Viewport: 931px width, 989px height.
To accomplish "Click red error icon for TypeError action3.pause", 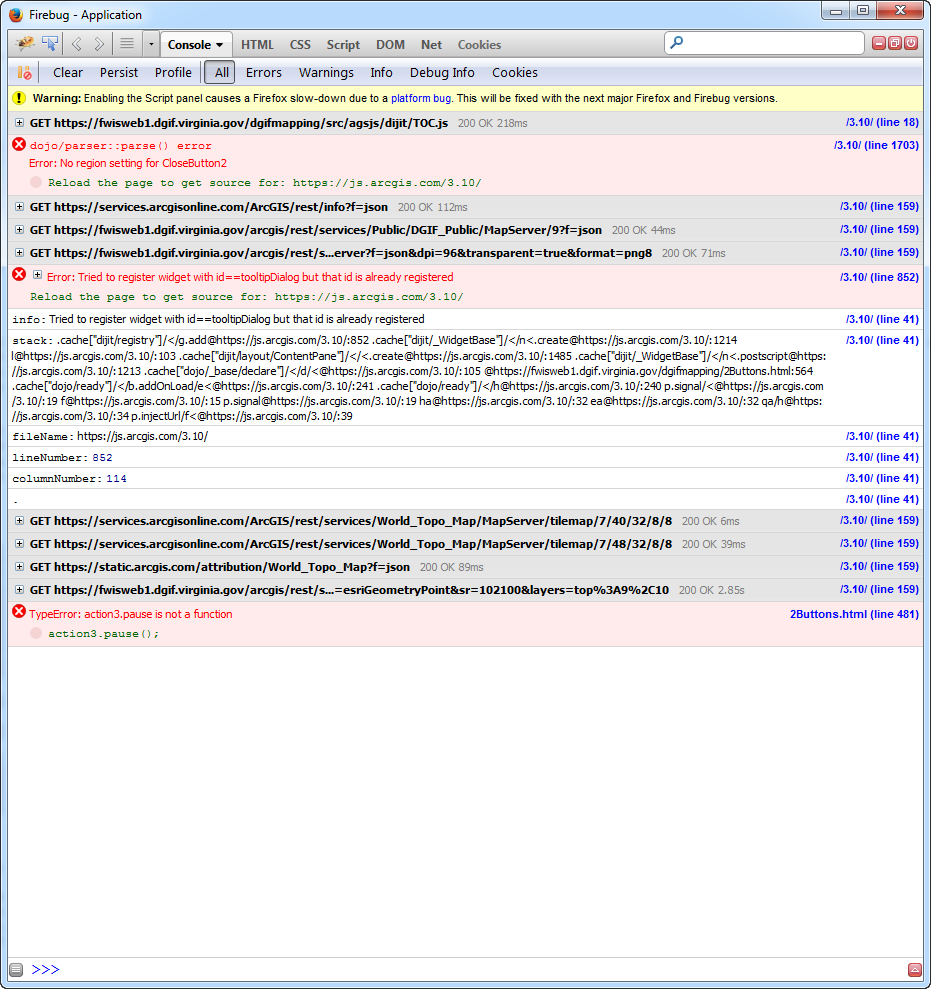I will click(x=19, y=611).
